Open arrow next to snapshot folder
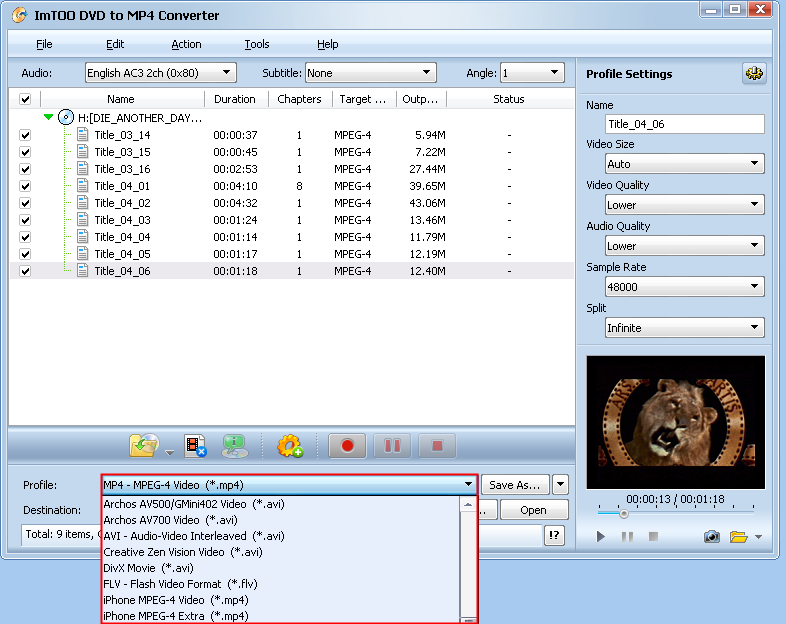 click(x=758, y=537)
